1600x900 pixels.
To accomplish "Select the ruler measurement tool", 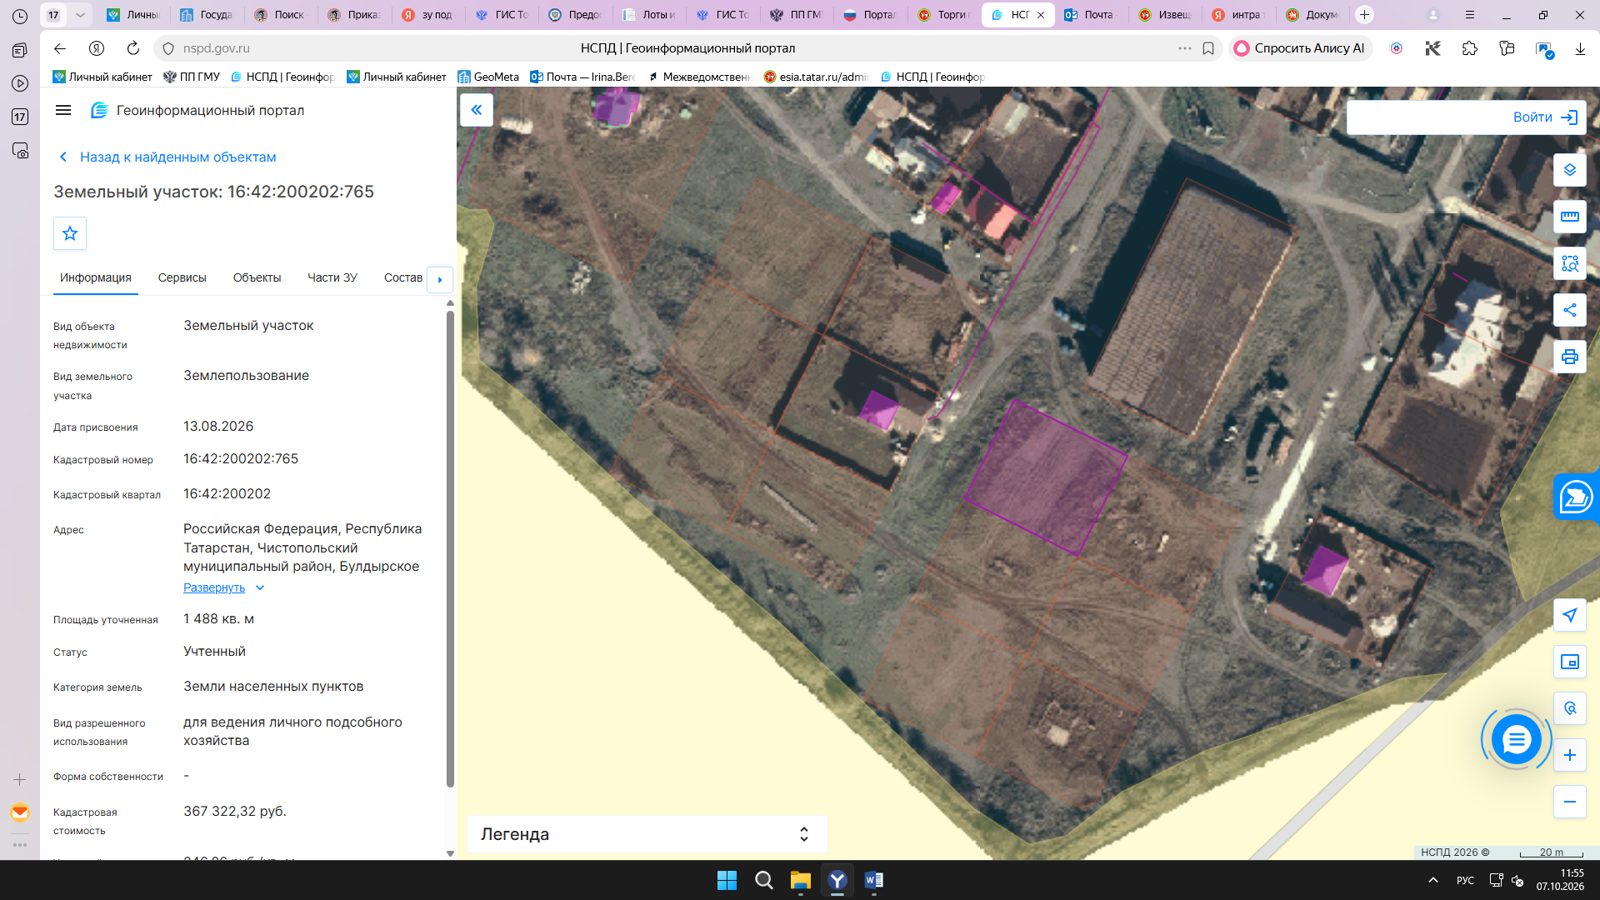I will coord(1570,216).
